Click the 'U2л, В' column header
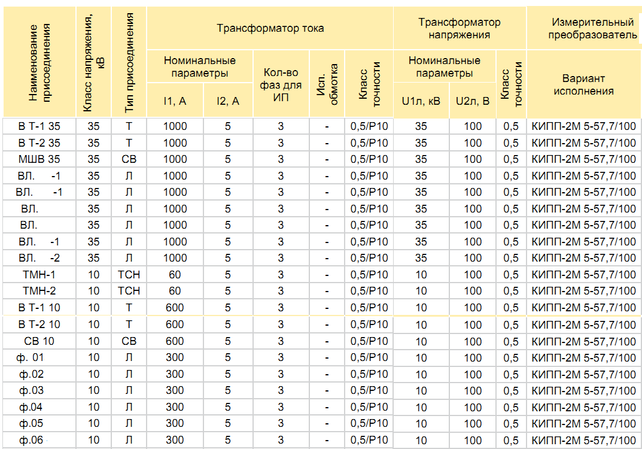Viewport: 642px width, 449px height. pyautogui.click(x=472, y=101)
